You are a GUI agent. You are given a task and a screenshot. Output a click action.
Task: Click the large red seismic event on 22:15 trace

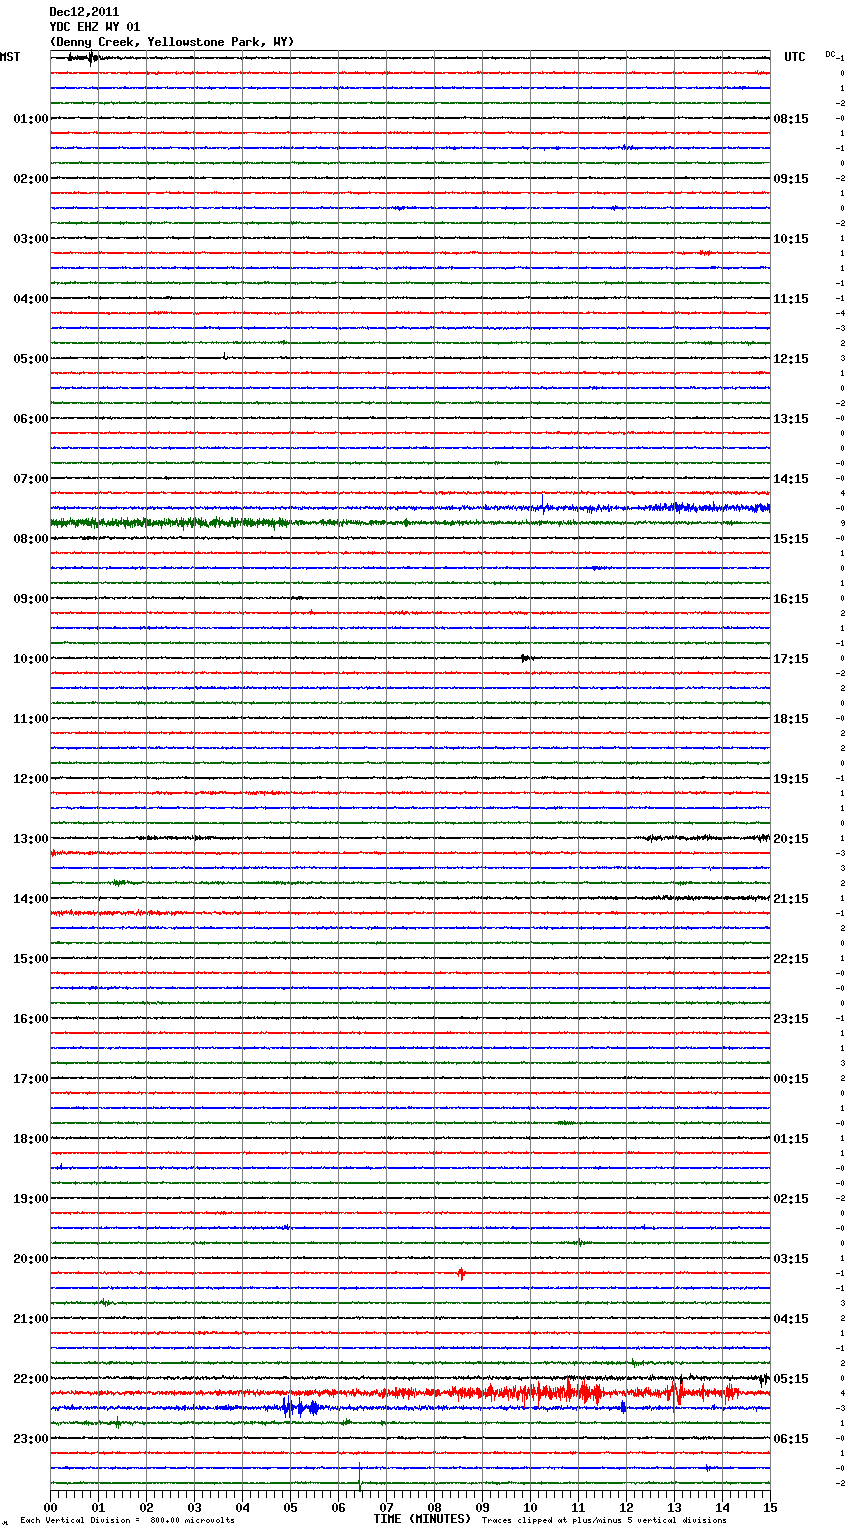pyautogui.click(x=590, y=1392)
